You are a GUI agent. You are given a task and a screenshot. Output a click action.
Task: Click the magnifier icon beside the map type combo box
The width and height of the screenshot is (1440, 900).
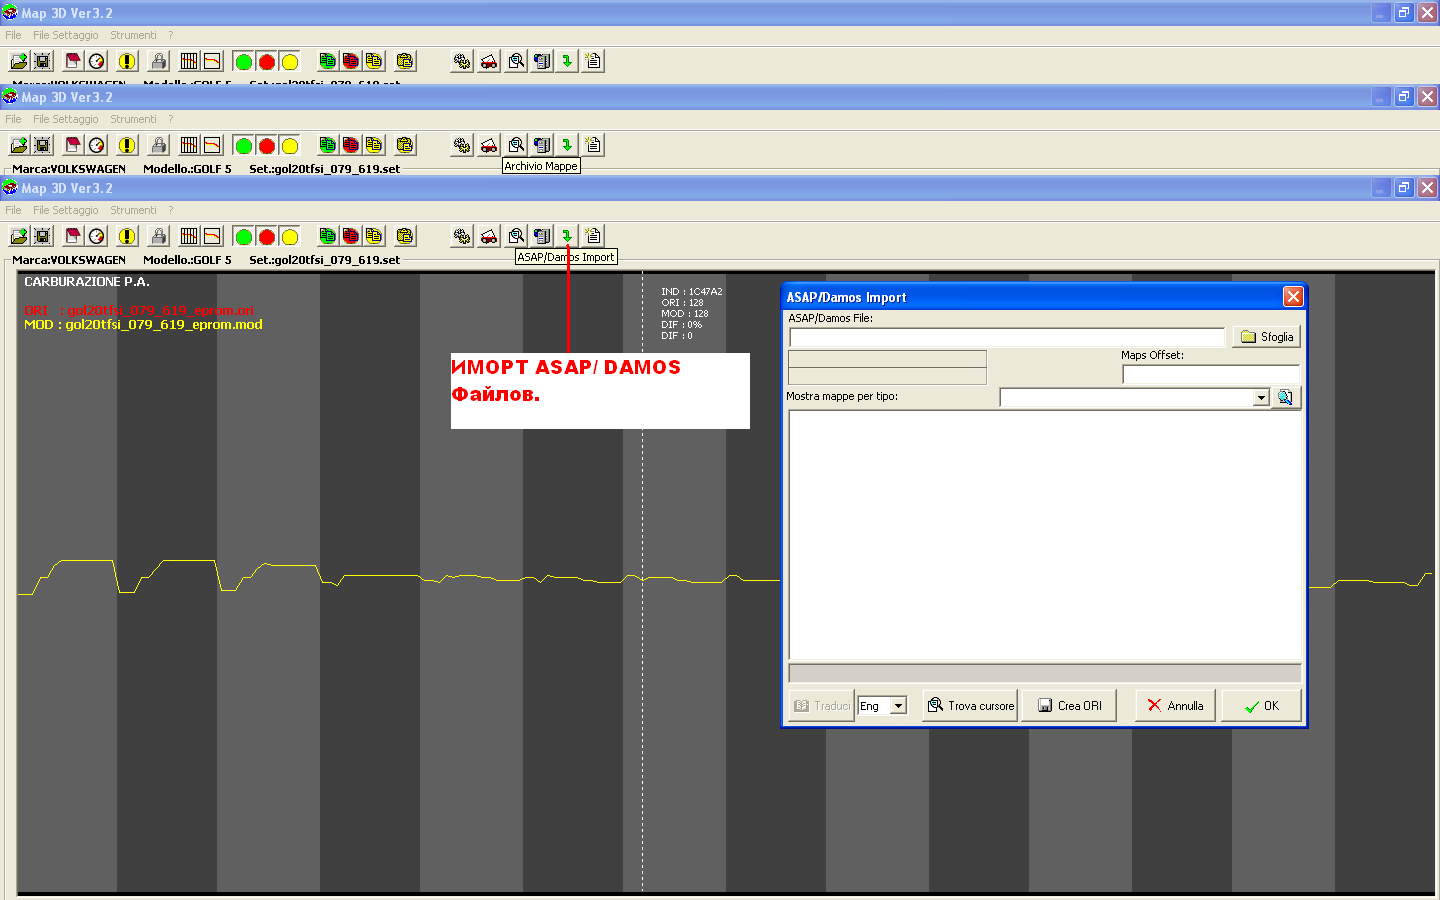click(1285, 398)
